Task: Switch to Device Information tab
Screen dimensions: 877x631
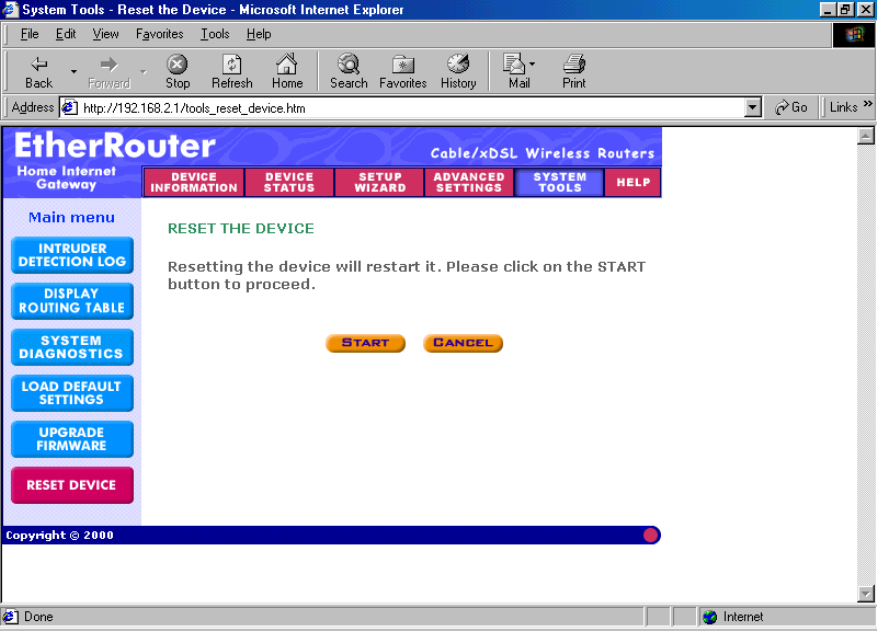Action: click(194, 182)
